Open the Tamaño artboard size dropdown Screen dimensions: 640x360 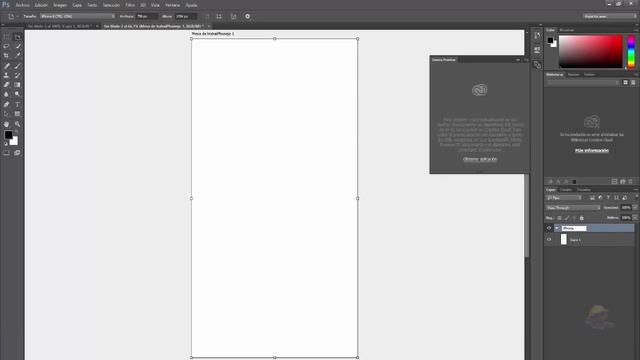click(x=78, y=16)
